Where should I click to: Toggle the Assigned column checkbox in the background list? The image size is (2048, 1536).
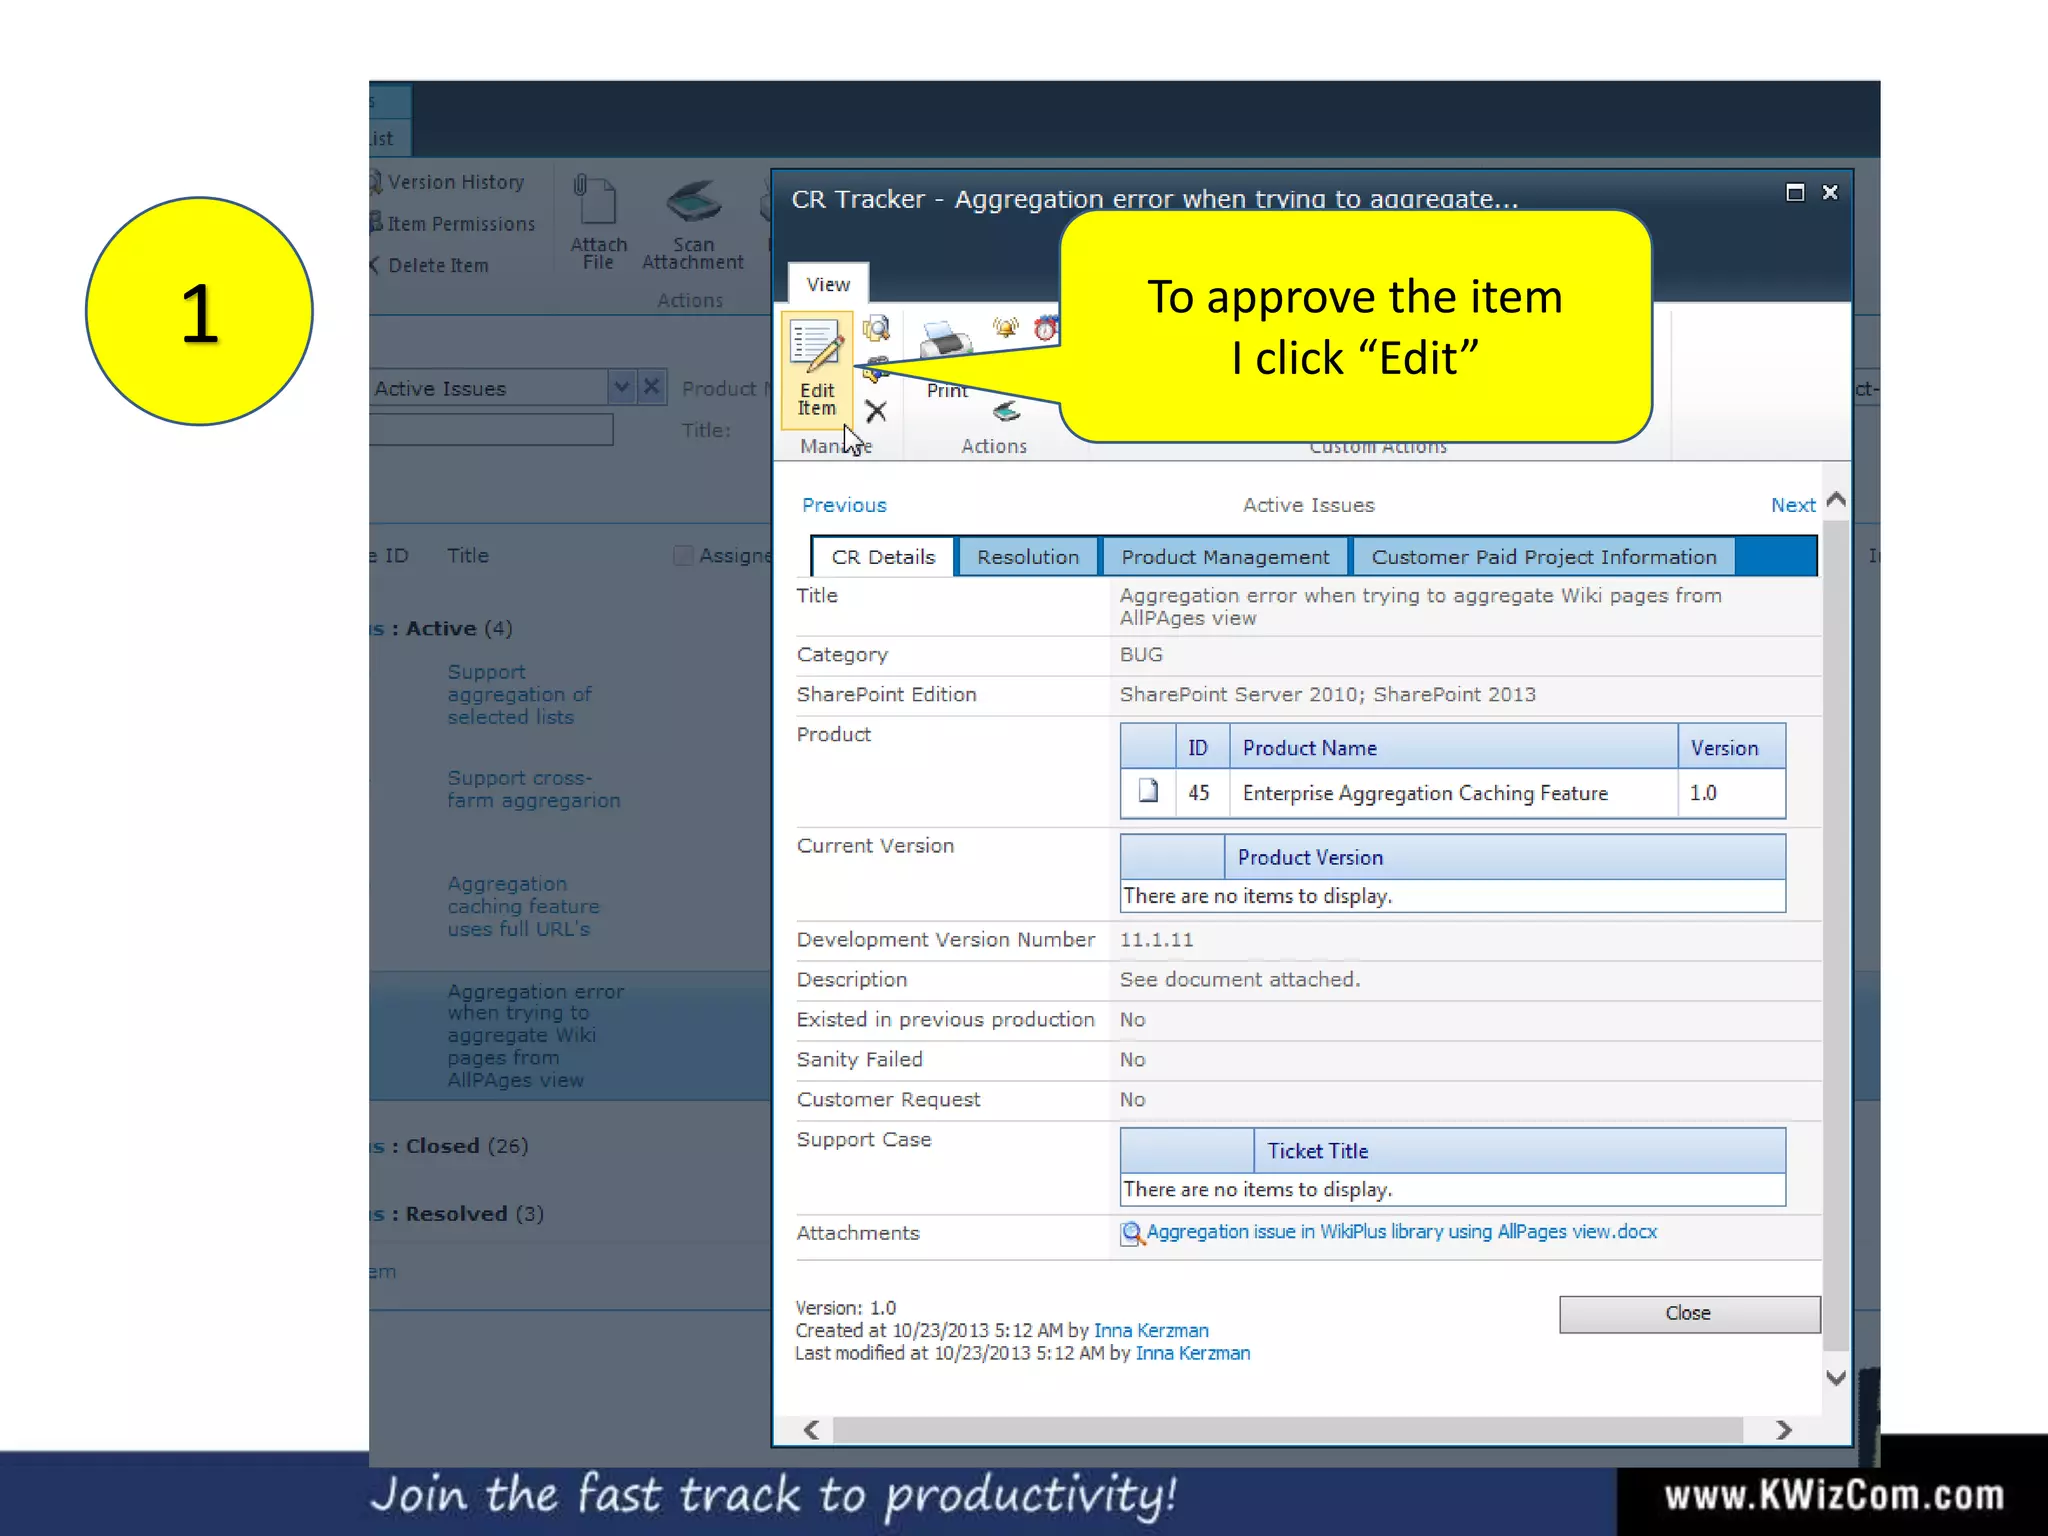683,555
